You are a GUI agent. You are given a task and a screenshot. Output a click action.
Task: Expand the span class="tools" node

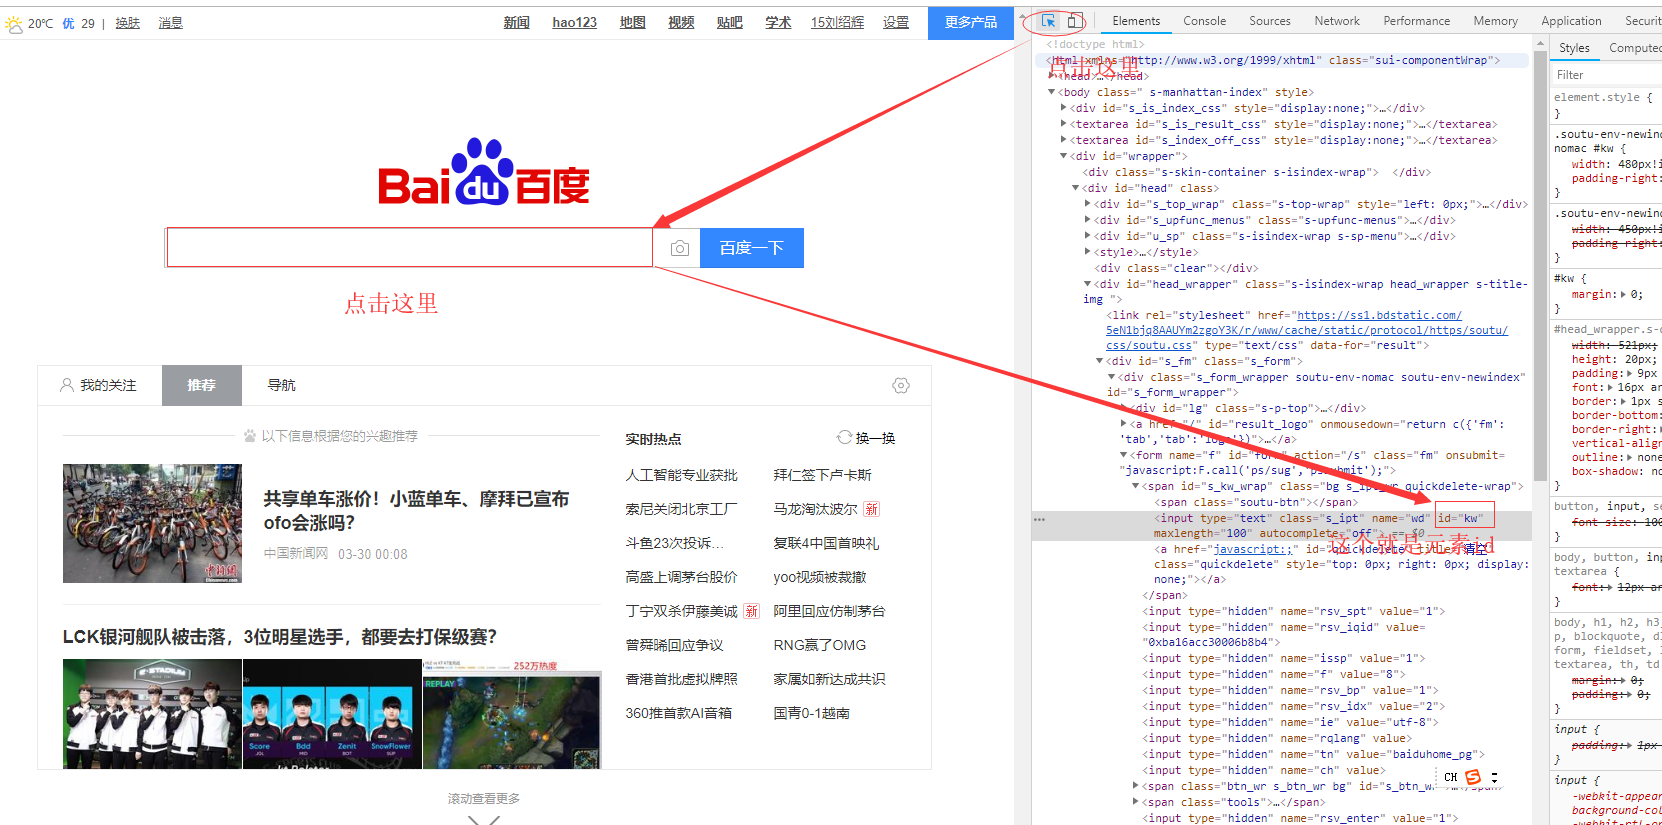pyautogui.click(x=1136, y=802)
